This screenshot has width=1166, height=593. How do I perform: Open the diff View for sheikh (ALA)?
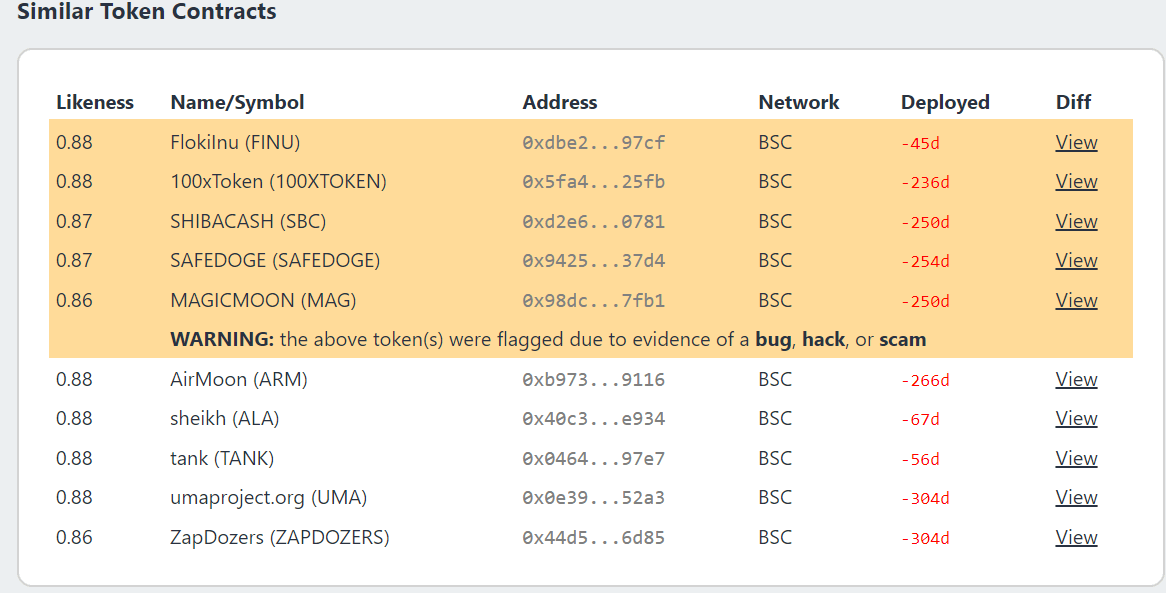(x=1076, y=418)
